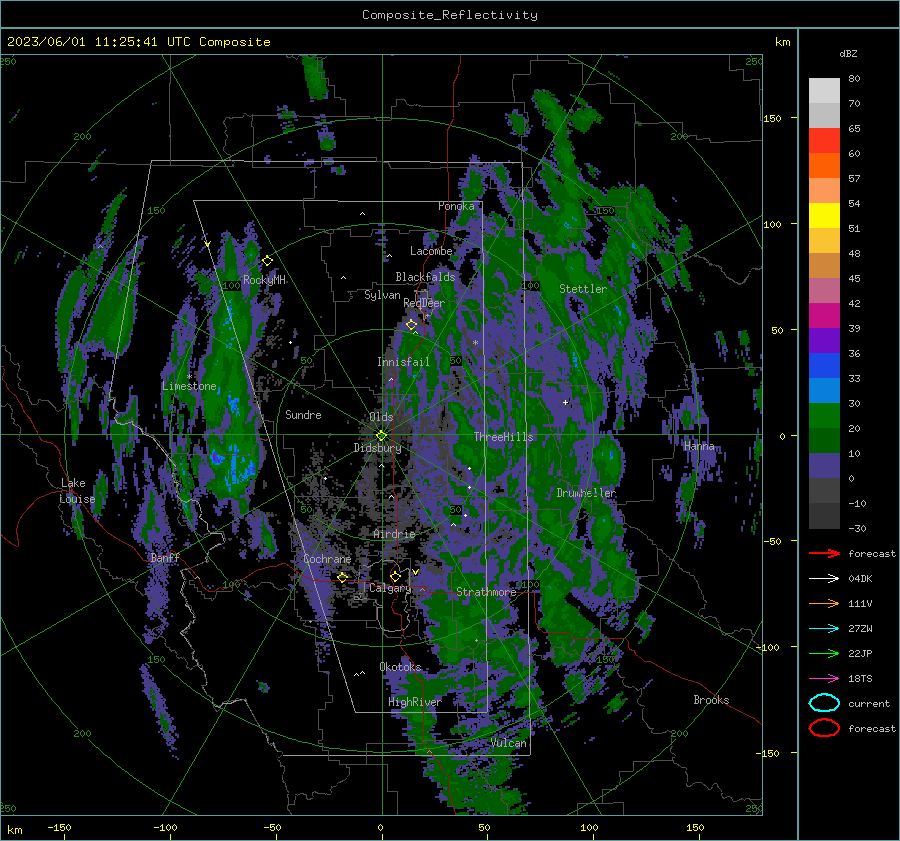Click the Blackfalds city label
900x841 pixels.
[x=425, y=277]
